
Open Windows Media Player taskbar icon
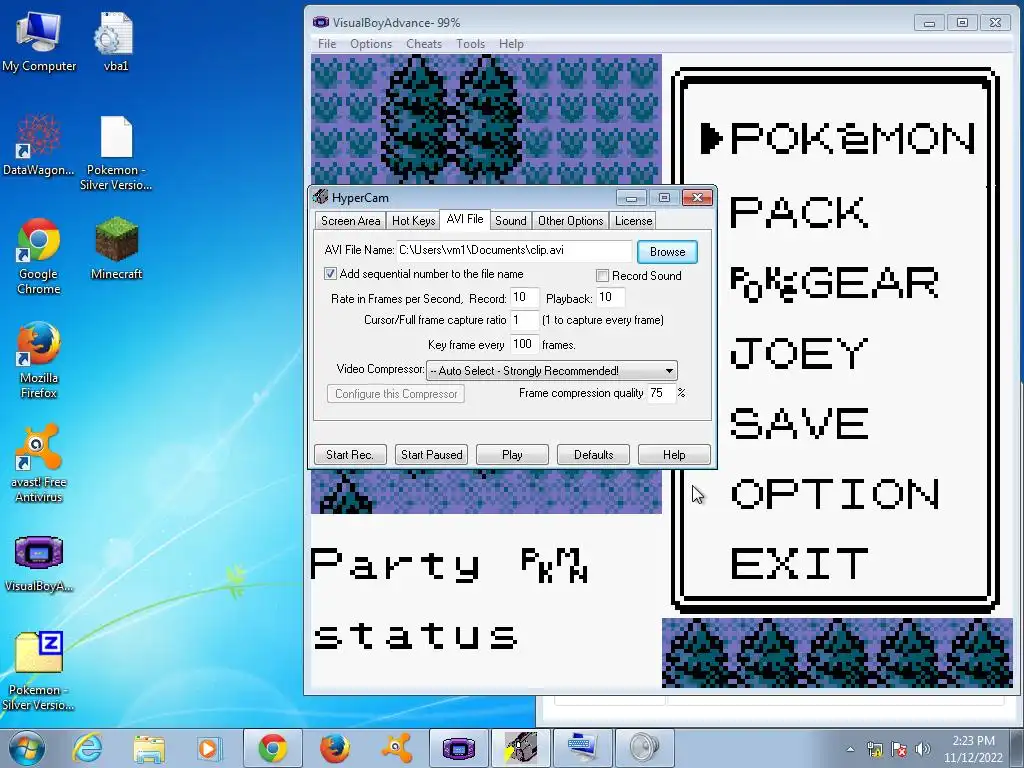pos(210,748)
